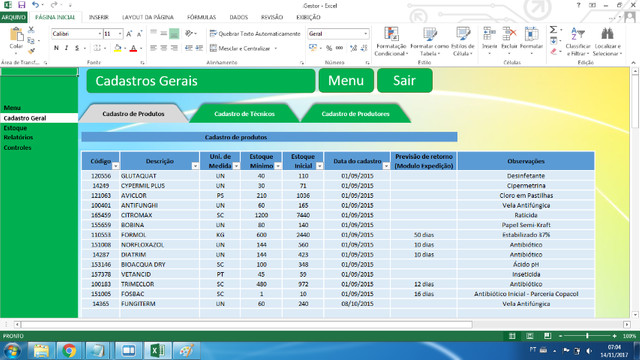The width and height of the screenshot is (640, 360).
Task: Open the Descrição column filter dropdown
Action: tap(195, 166)
